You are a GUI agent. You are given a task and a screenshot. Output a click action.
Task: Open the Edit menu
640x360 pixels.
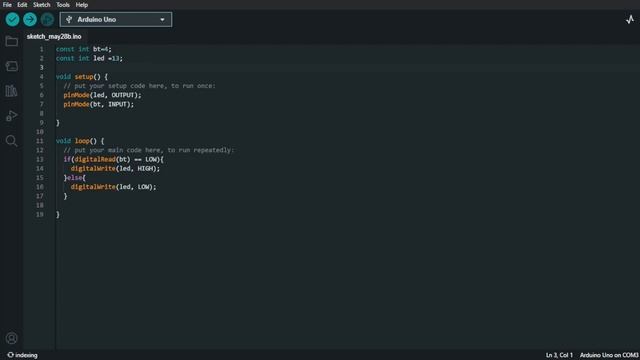[x=22, y=5]
